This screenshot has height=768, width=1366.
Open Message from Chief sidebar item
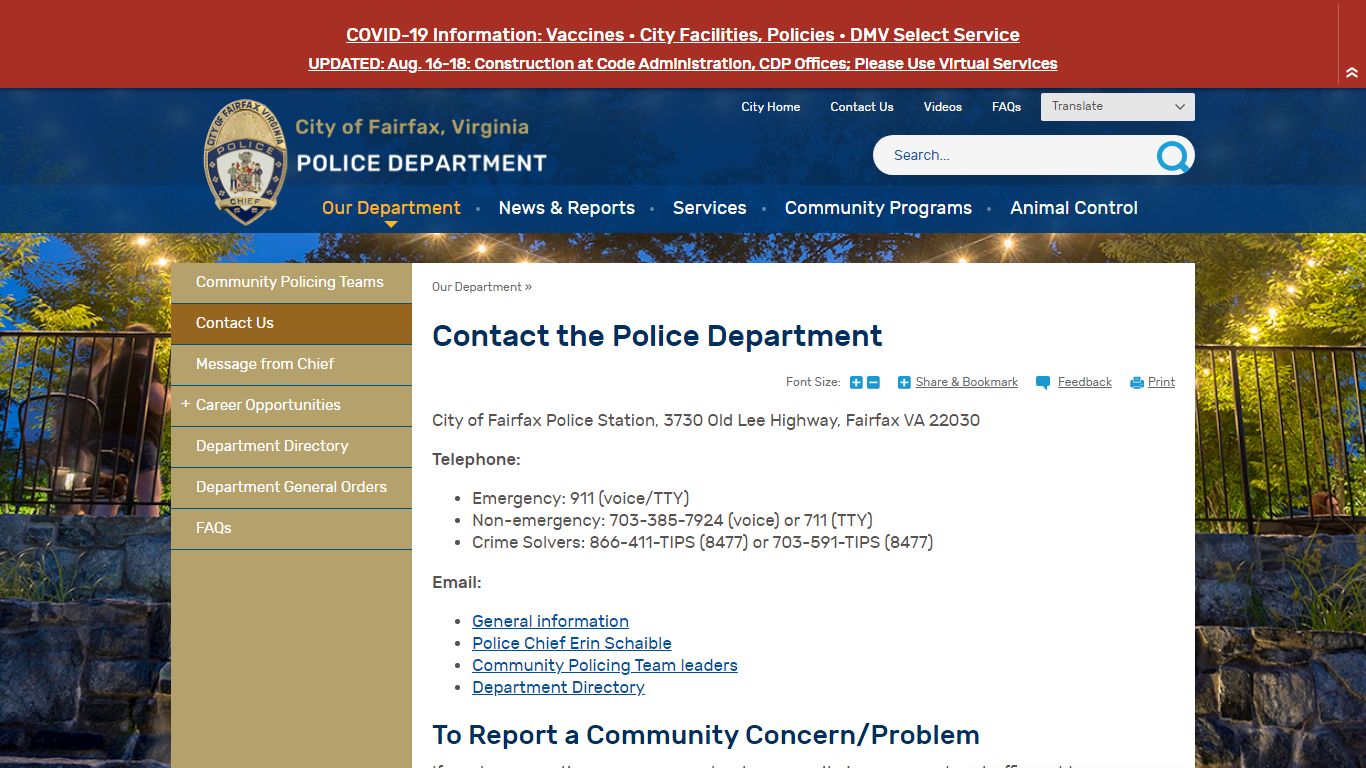click(x=291, y=364)
